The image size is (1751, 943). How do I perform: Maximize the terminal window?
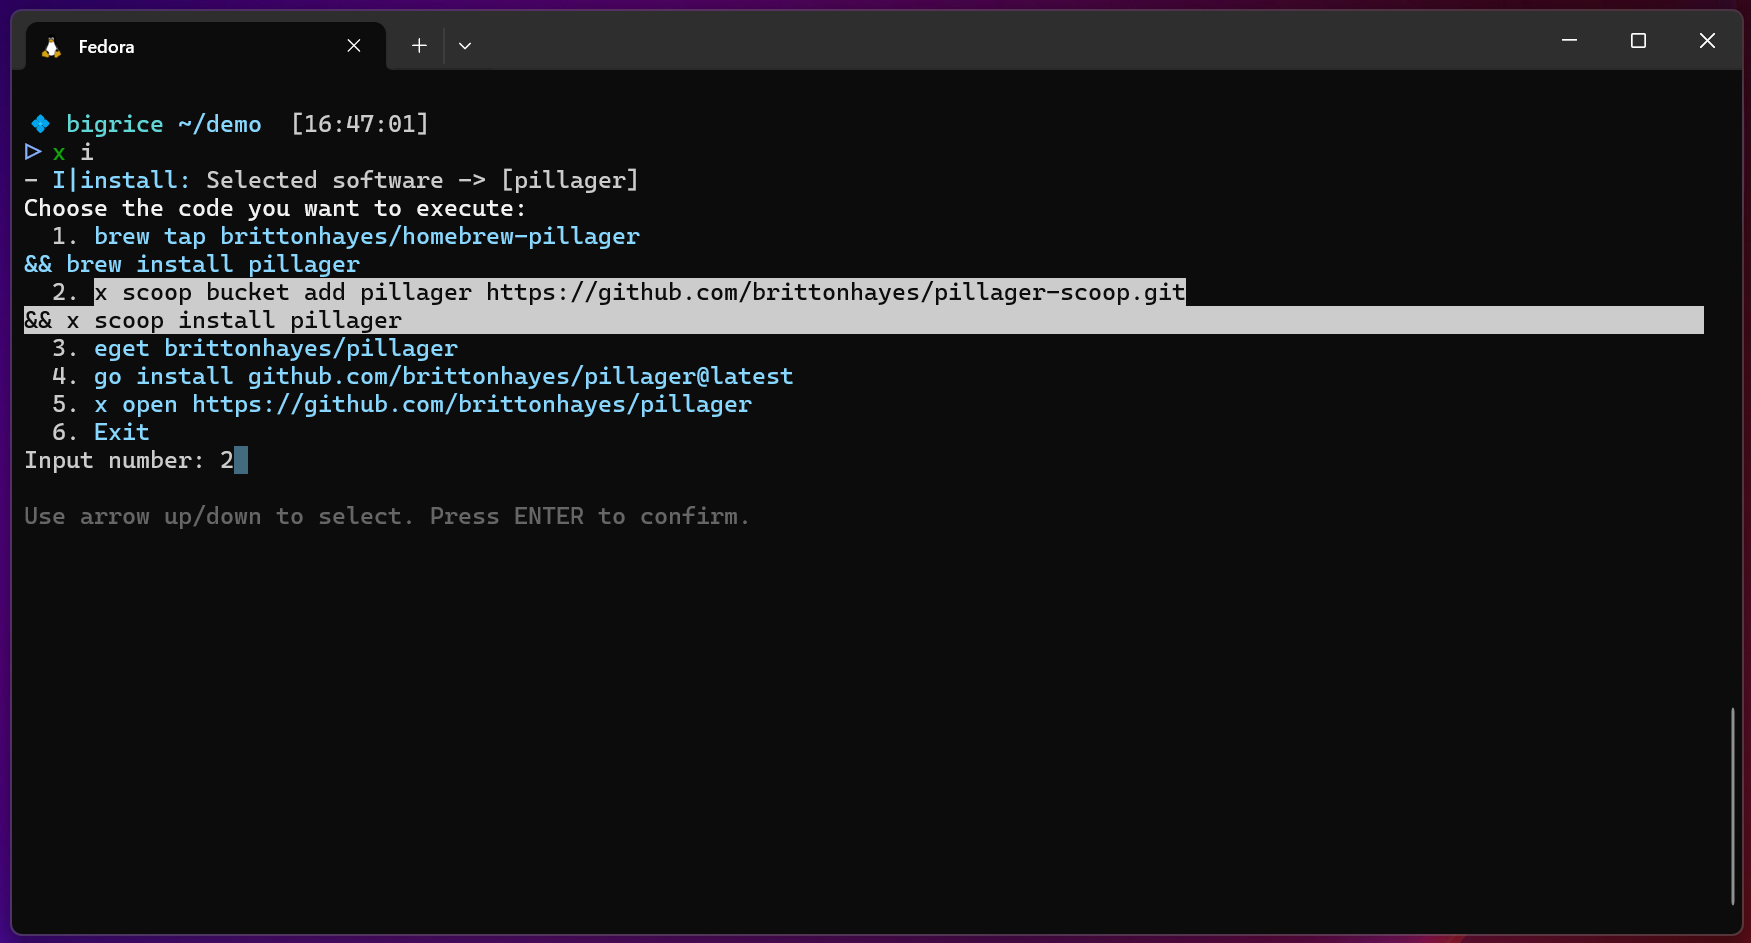[x=1638, y=41]
